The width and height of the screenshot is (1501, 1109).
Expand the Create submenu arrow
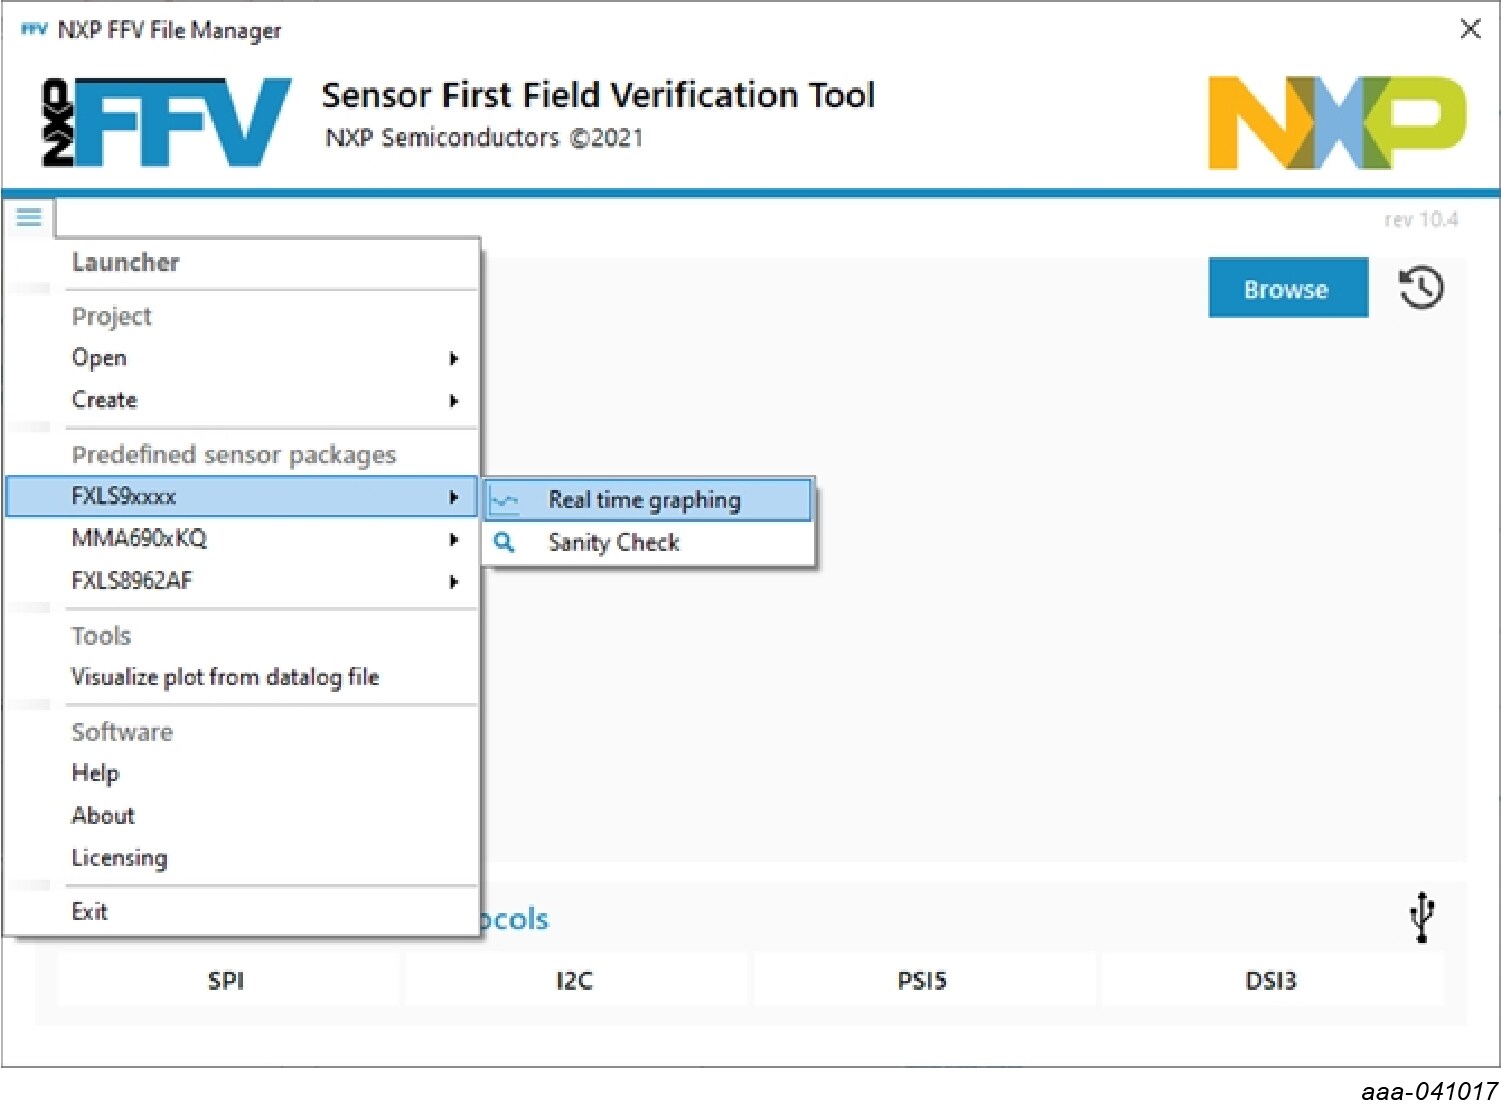453,400
